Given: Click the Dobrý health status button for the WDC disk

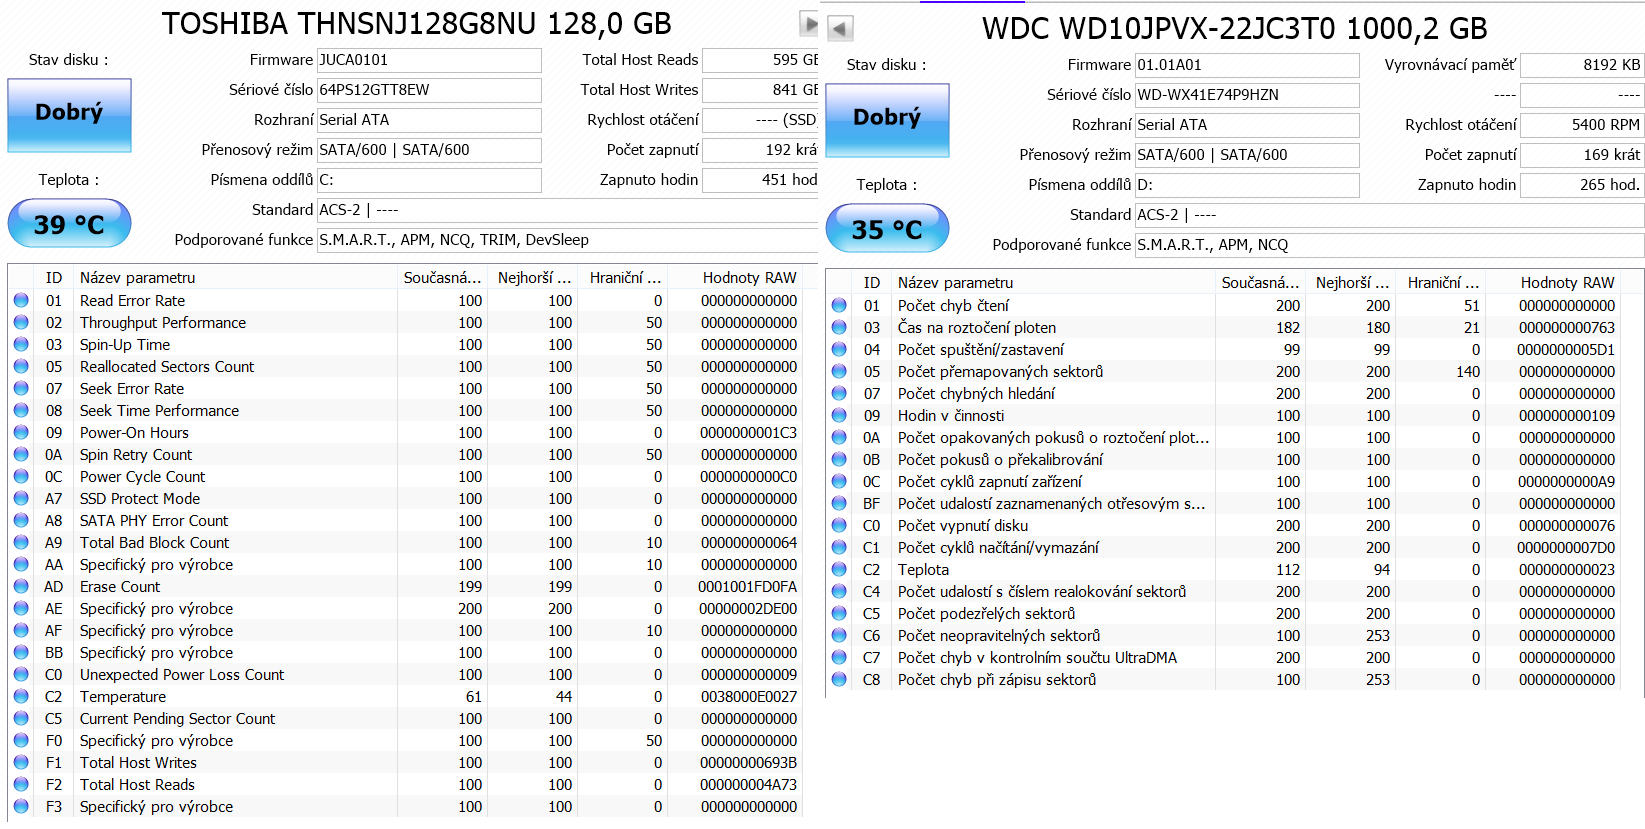Looking at the screenshot, I should coord(887,120).
